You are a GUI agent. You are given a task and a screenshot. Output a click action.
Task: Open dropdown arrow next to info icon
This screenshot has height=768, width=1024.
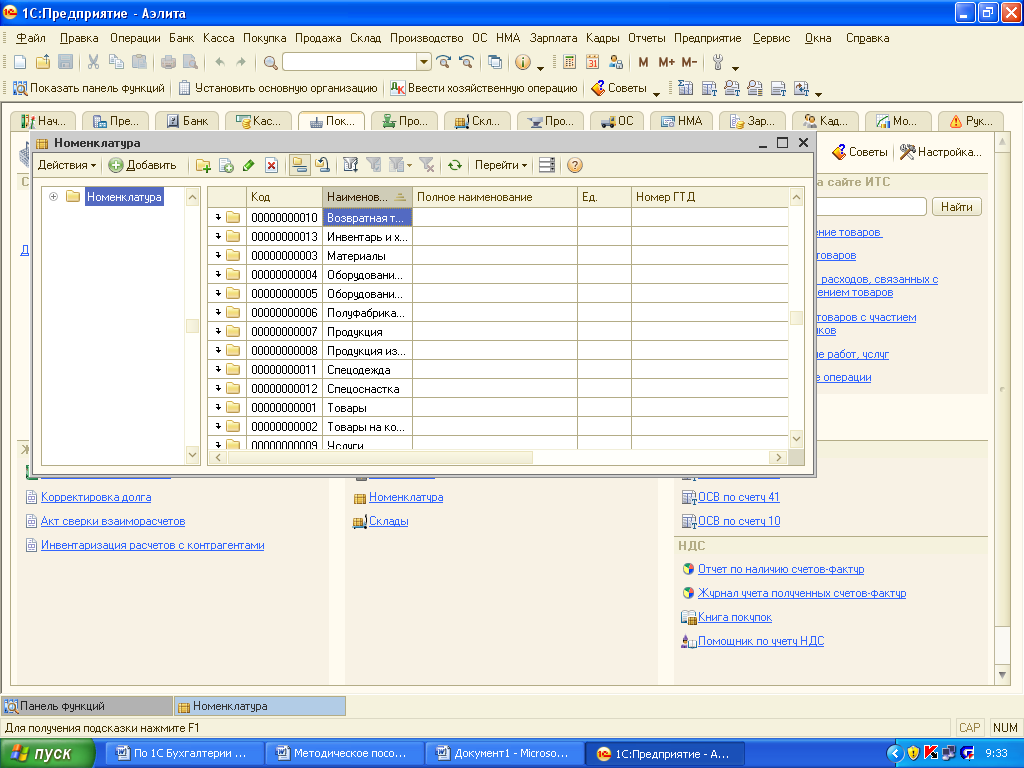pyautogui.click(x=540, y=67)
